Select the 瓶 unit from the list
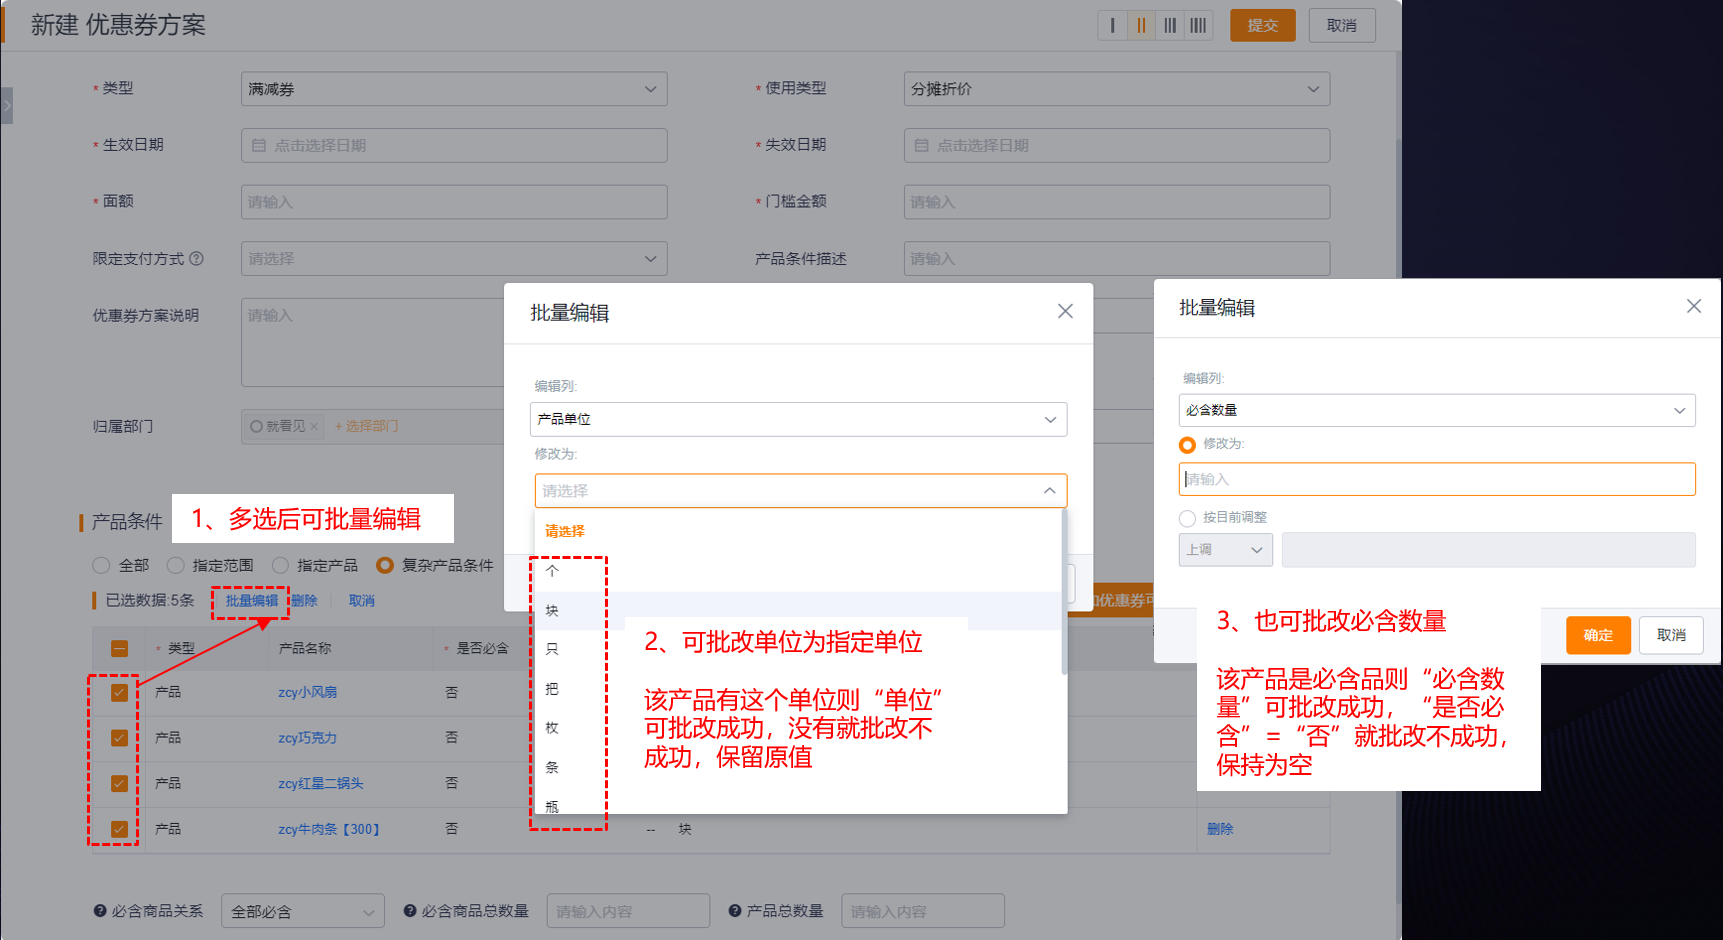Viewport: 1723px width, 940px height. coord(551,806)
